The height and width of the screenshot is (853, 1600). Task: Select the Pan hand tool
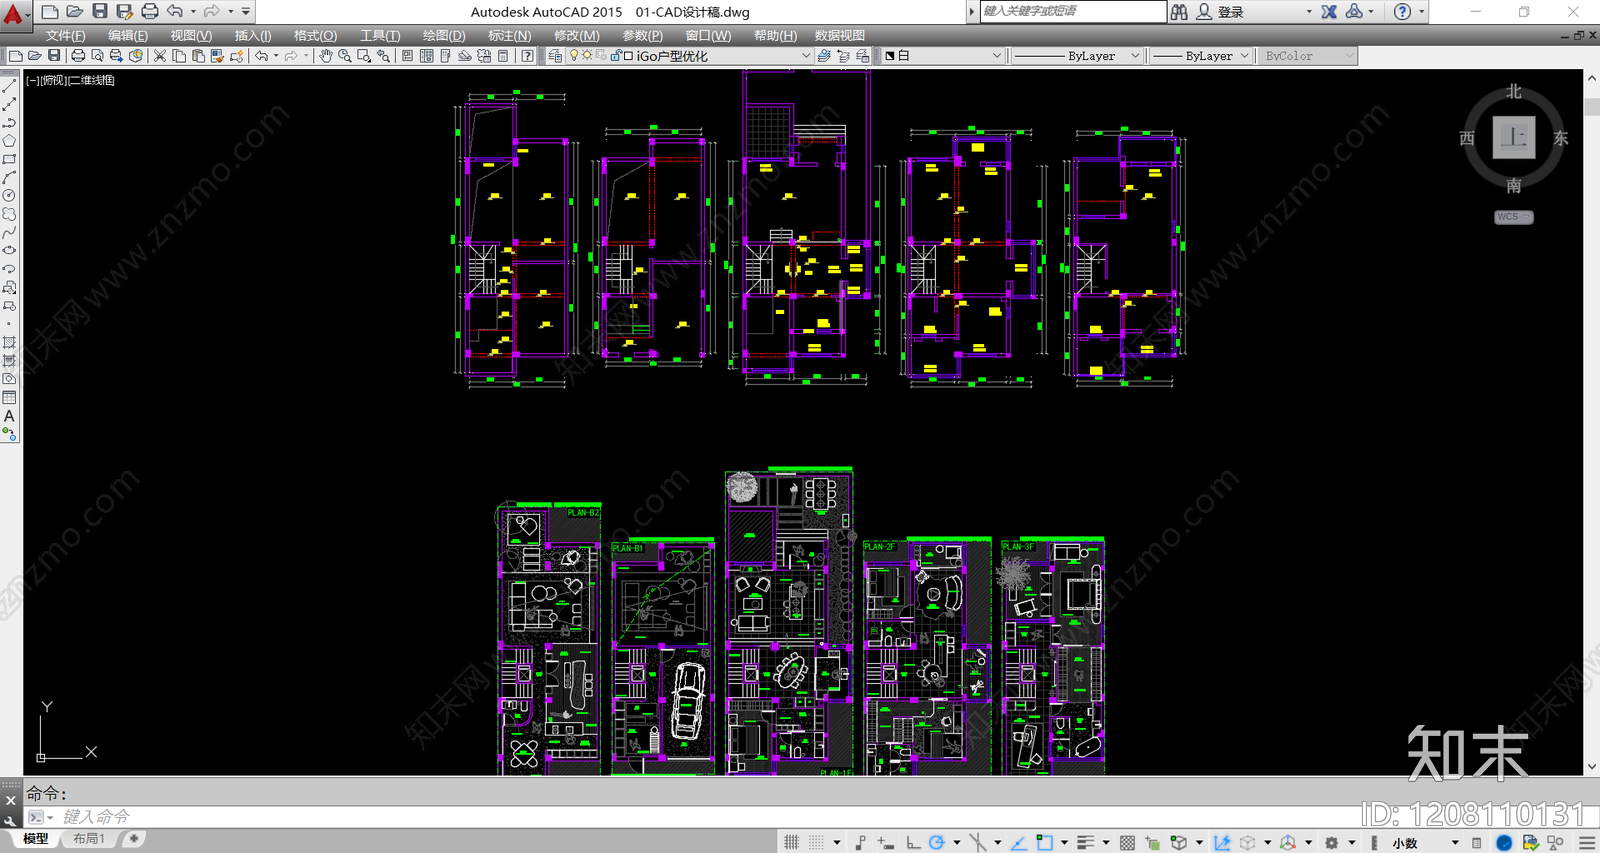click(x=326, y=56)
